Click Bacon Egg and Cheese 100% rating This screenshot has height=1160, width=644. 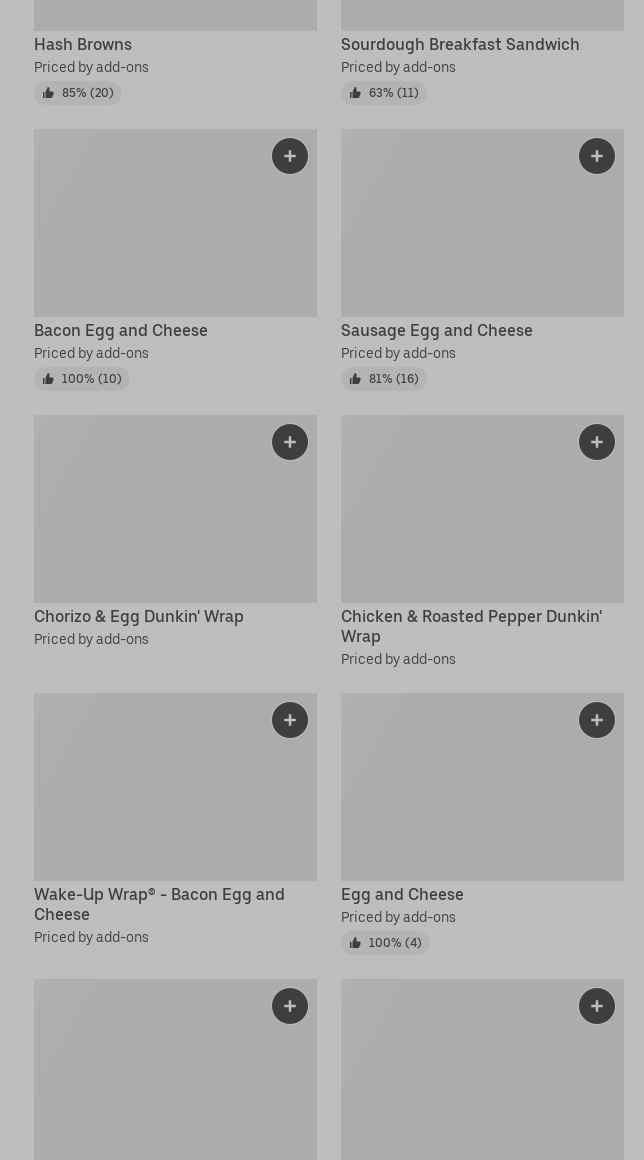point(81,379)
